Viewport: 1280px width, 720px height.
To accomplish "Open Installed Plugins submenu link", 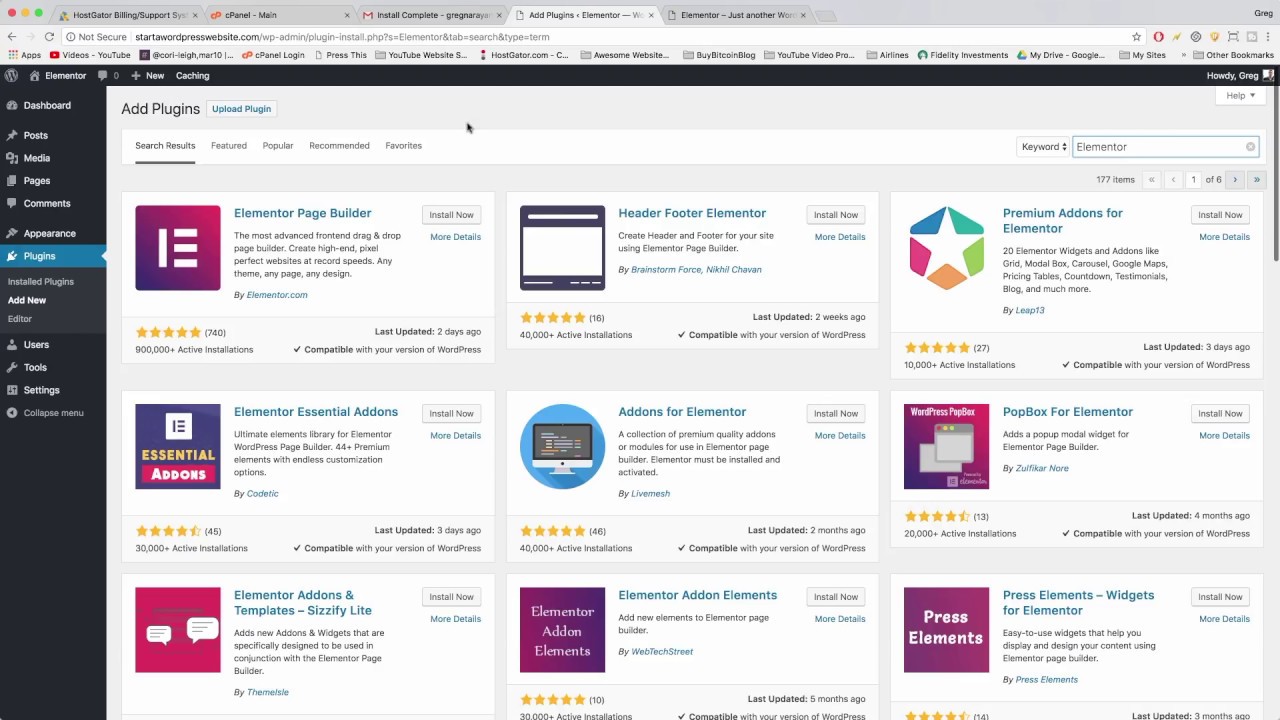I will pos(41,282).
